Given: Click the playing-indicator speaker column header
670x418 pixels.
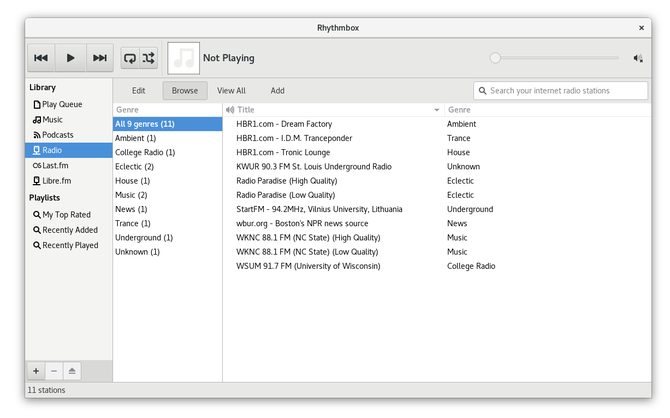Looking at the screenshot, I should [x=230, y=110].
